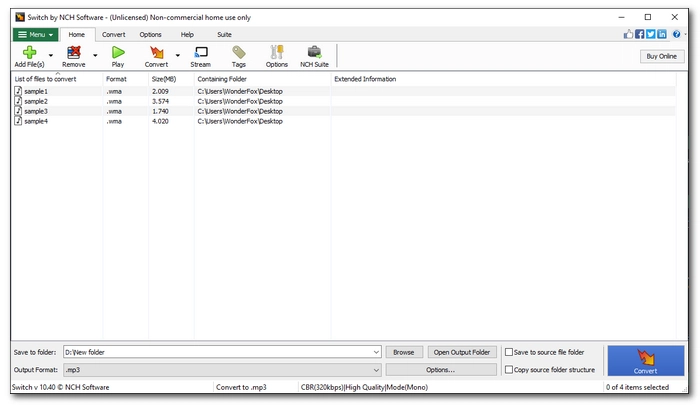The height and width of the screenshot is (405, 700).
Task: Select the sample2 file name
Action: pyautogui.click(x=36, y=101)
